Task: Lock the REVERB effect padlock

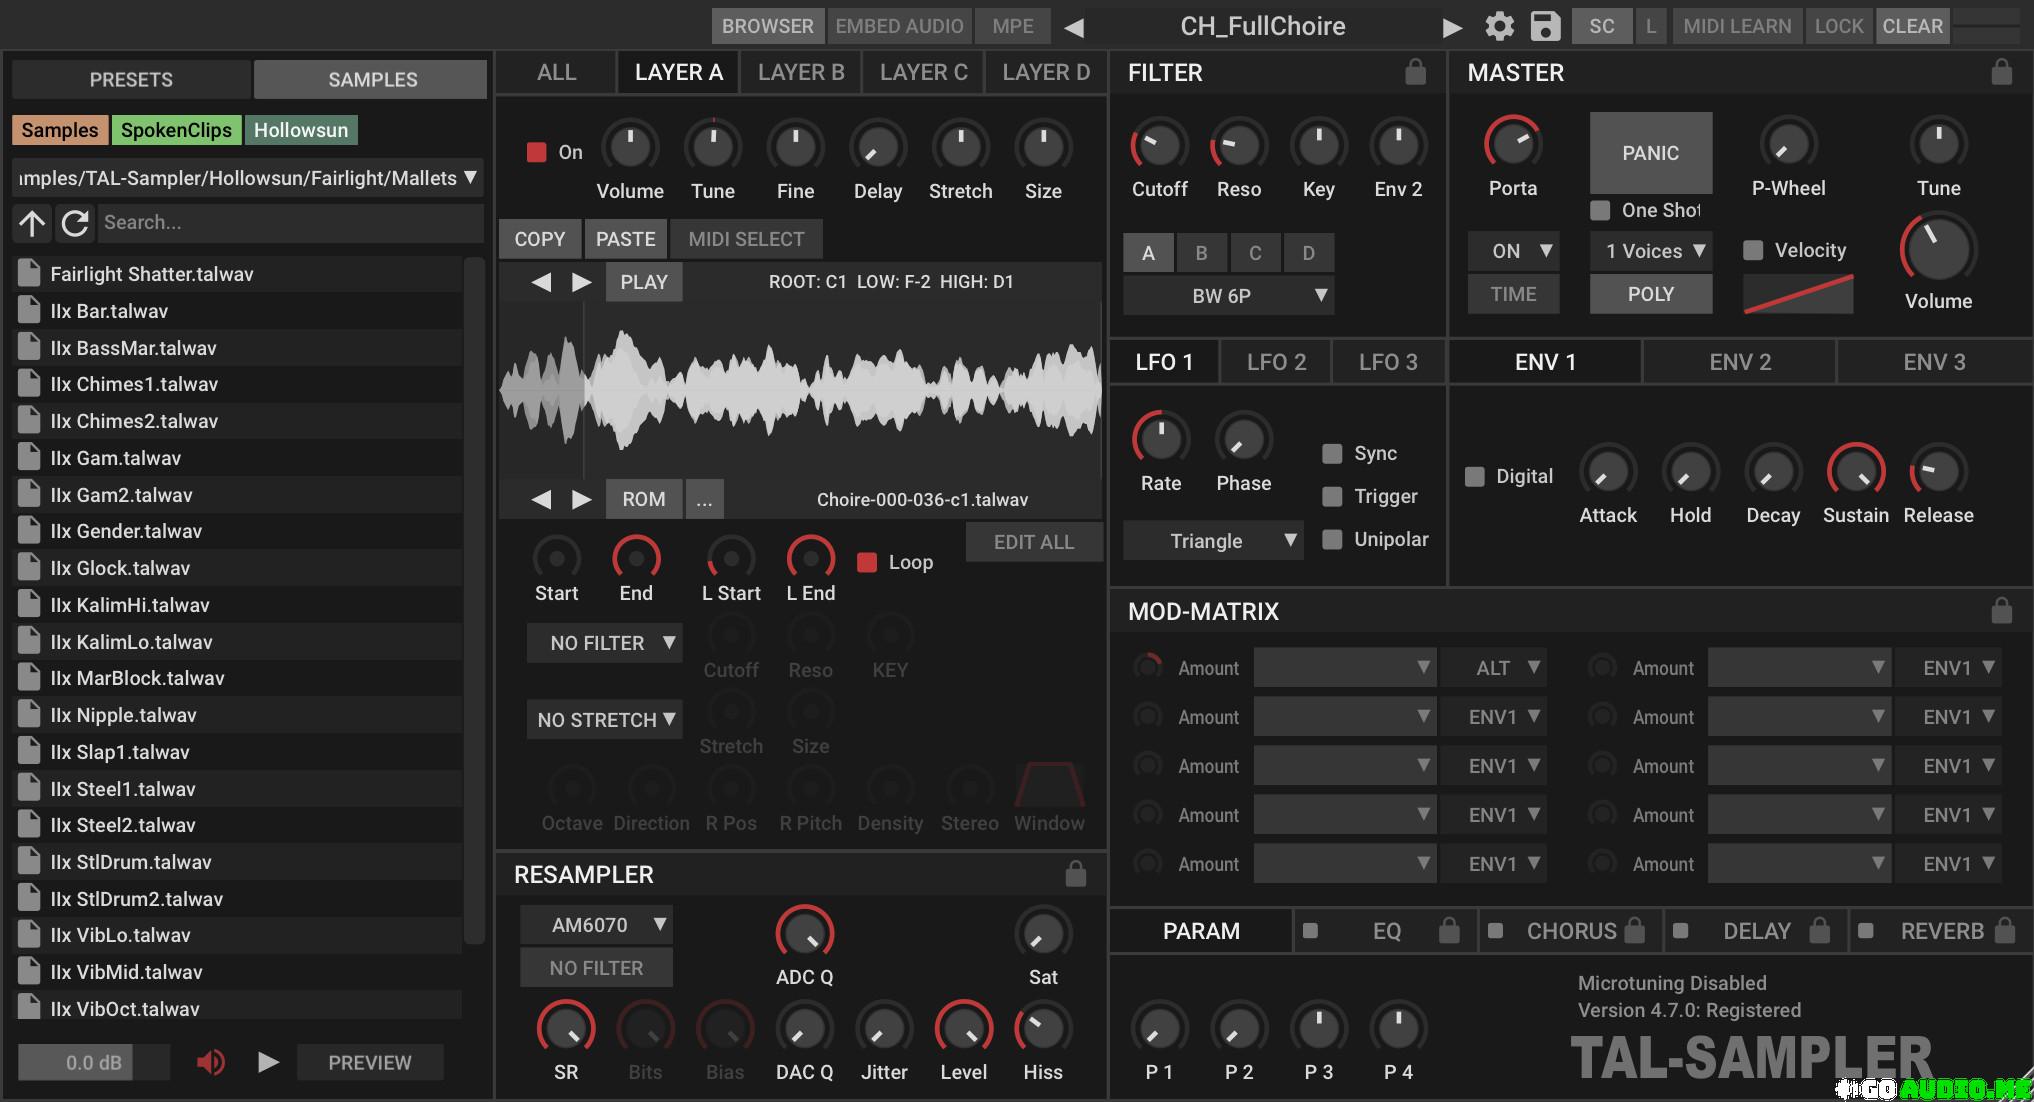Action: point(2004,931)
